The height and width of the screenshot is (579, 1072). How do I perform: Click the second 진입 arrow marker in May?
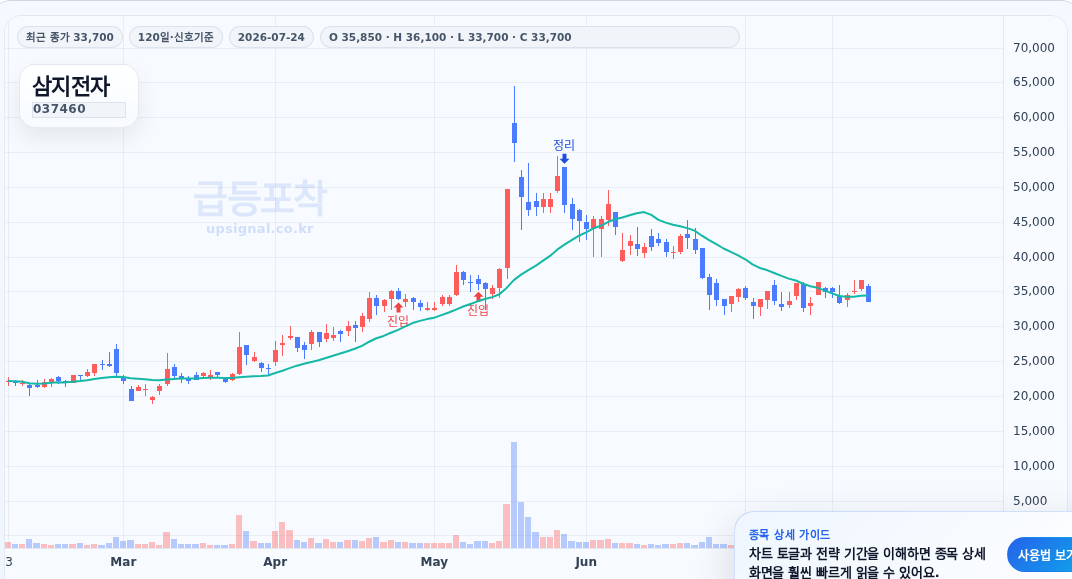coord(478,297)
